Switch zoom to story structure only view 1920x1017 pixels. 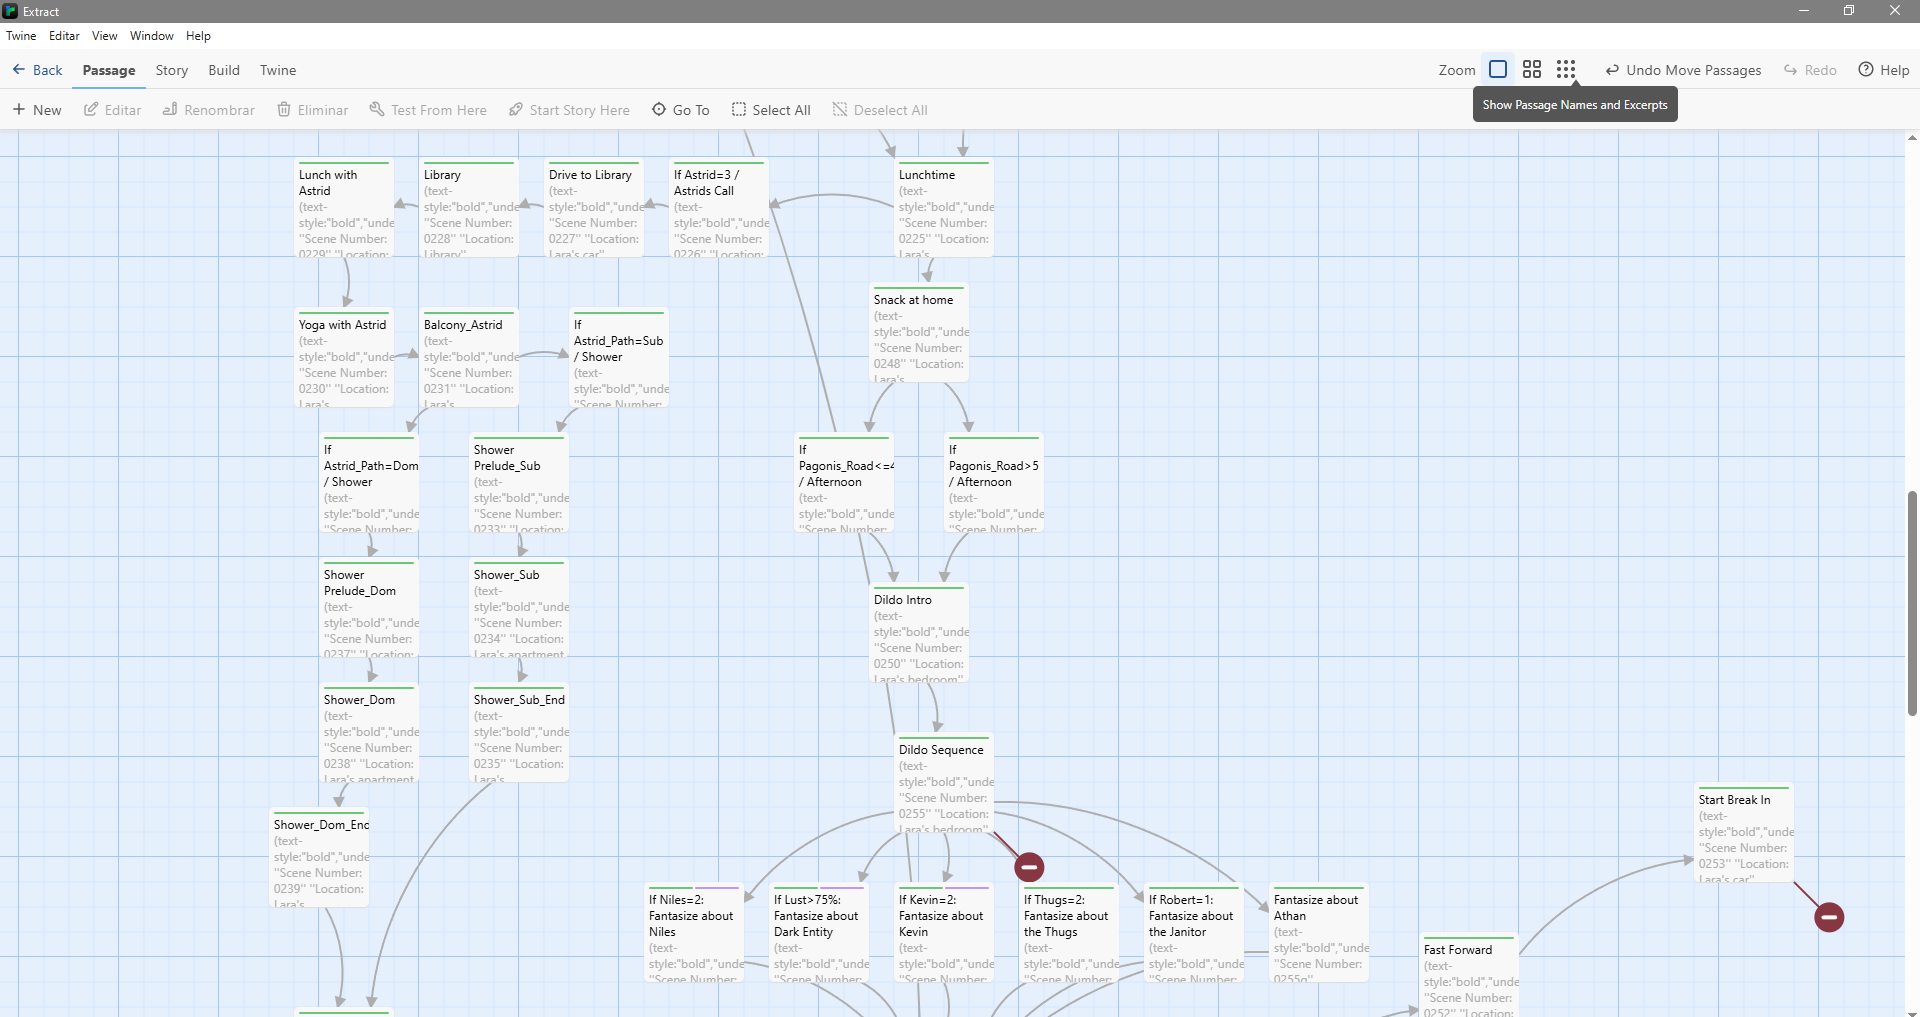coord(1566,69)
